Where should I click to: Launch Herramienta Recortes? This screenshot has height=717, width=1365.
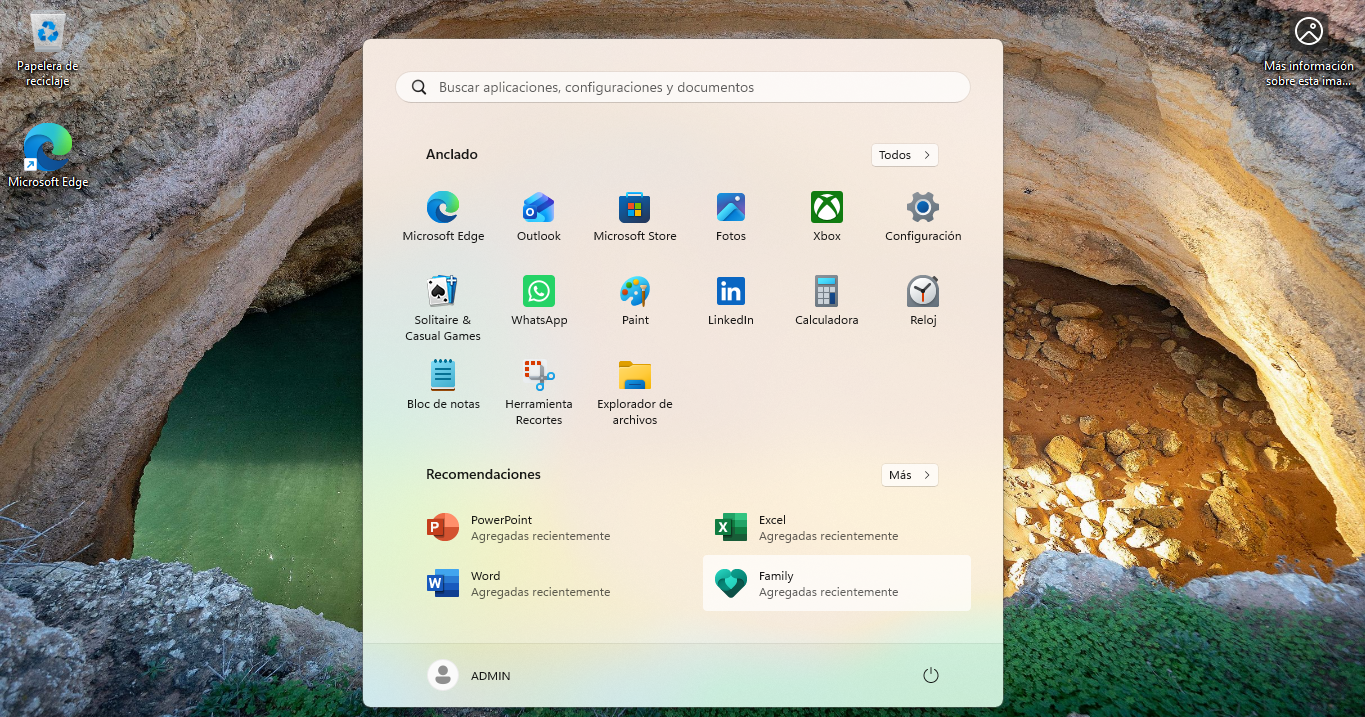click(x=539, y=392)
